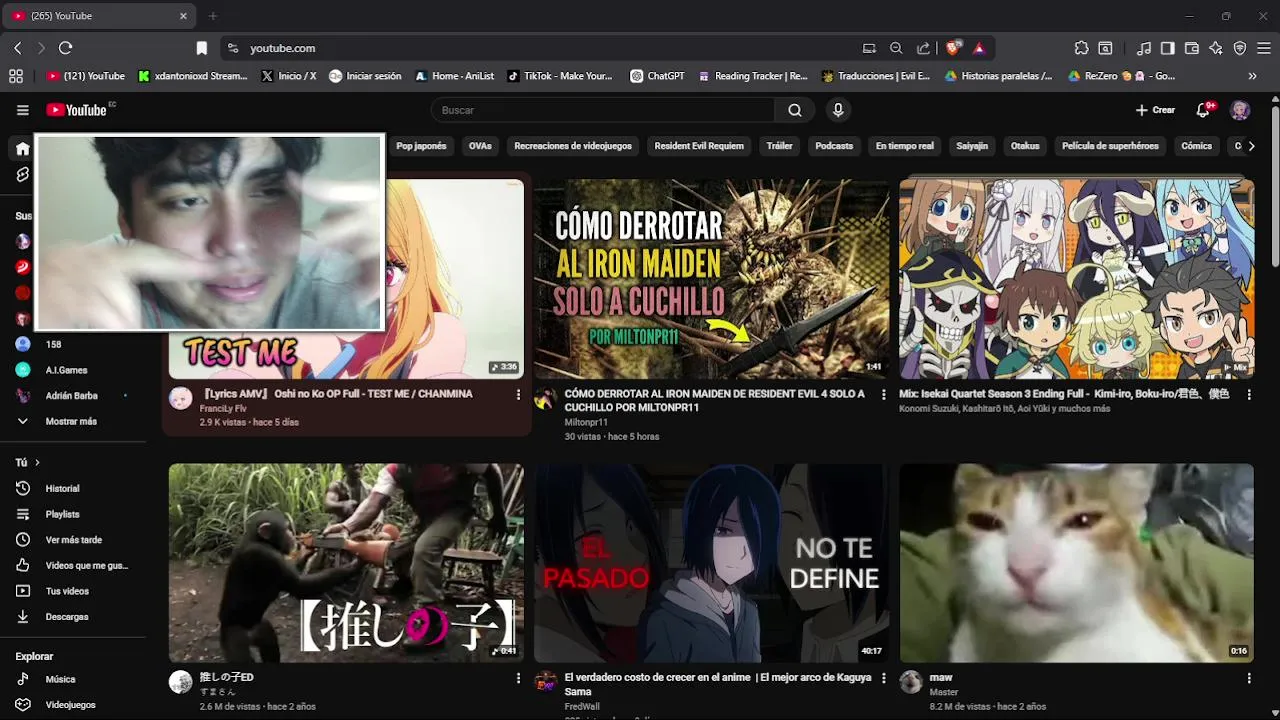Open Adrián Barba subscription
The image size is (1280, 720).
(71, 396)
